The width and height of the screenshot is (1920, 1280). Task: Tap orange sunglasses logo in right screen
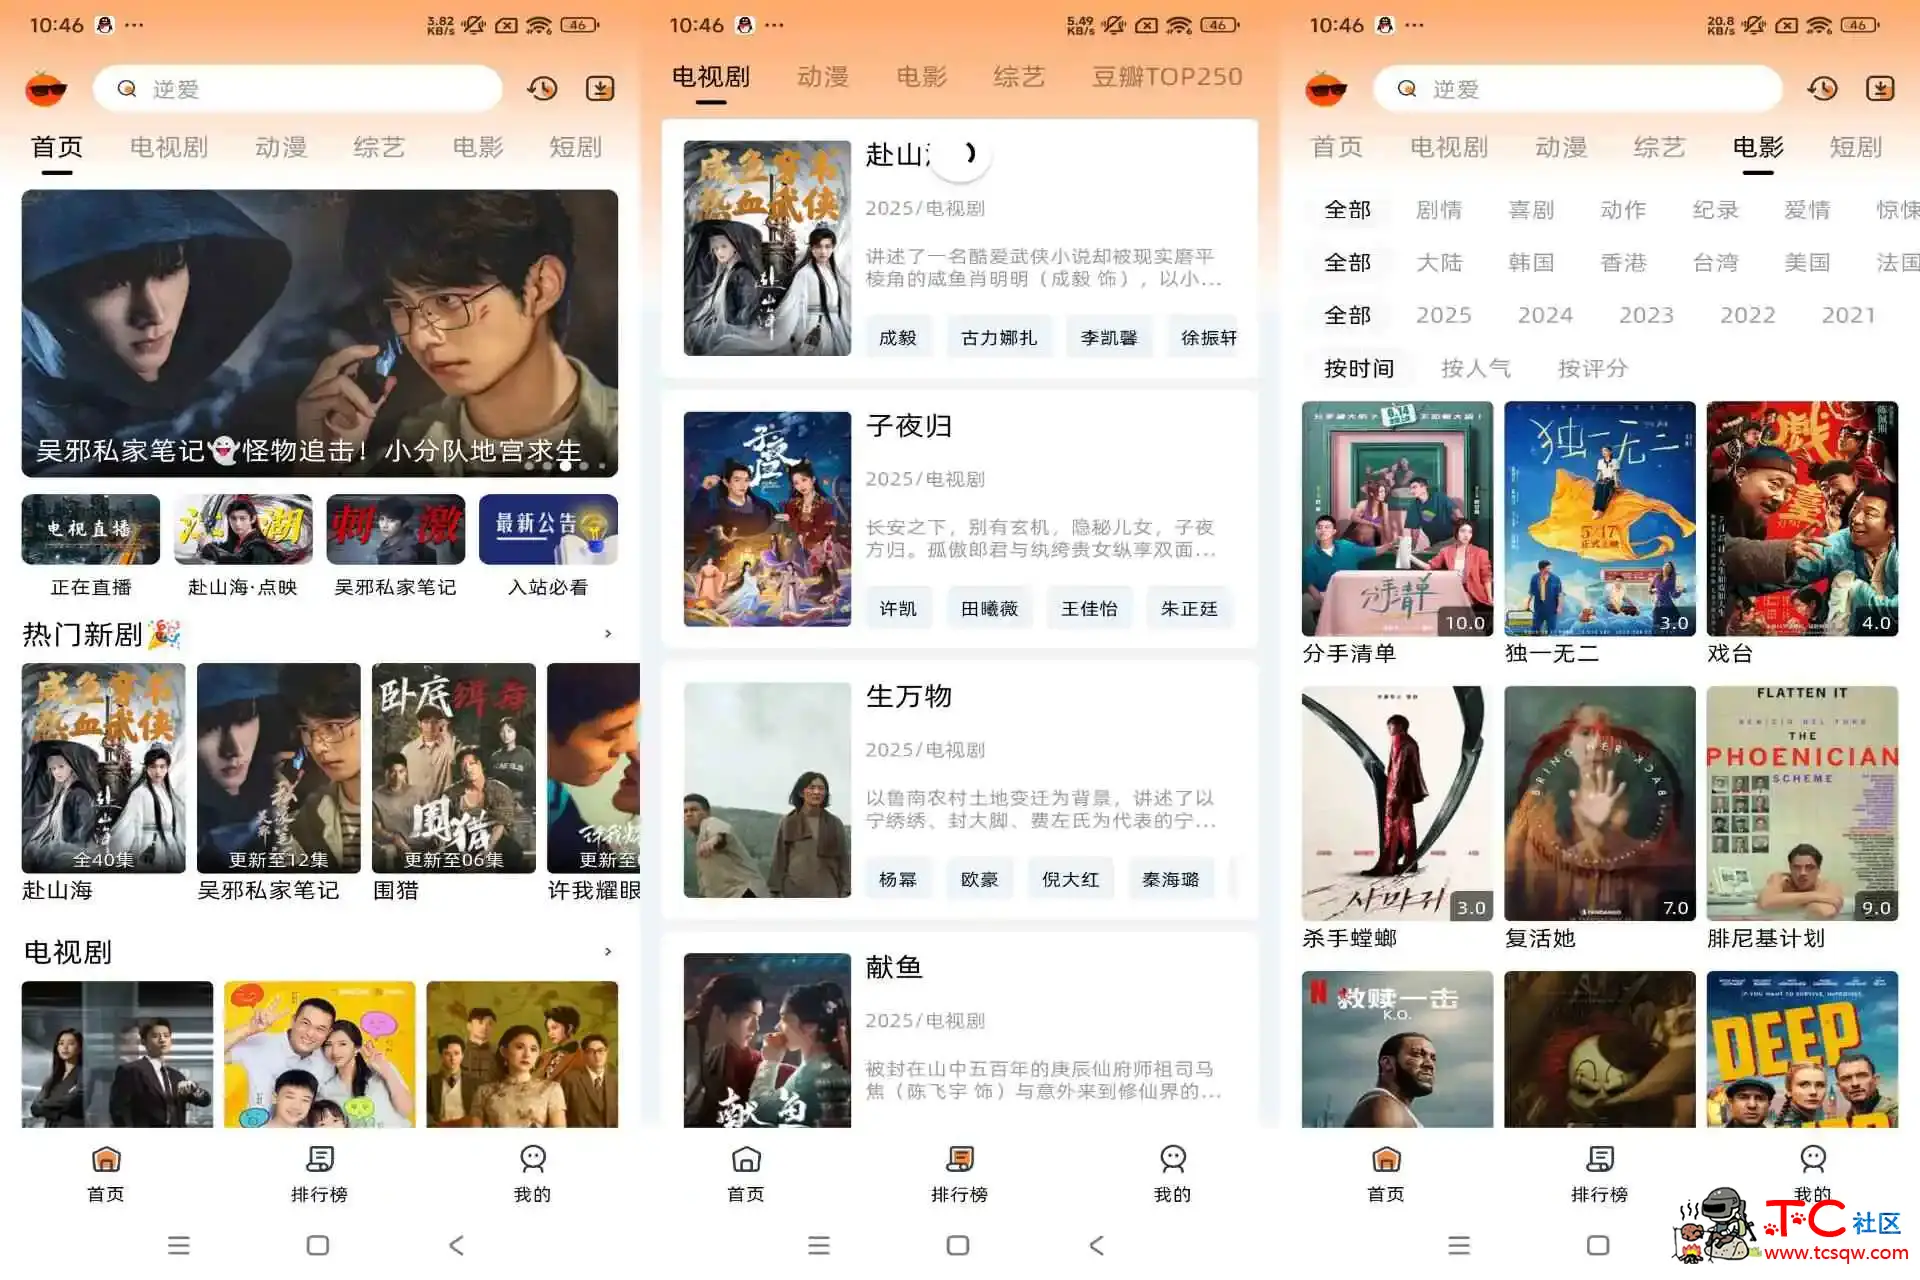(x=1326, y=89)
